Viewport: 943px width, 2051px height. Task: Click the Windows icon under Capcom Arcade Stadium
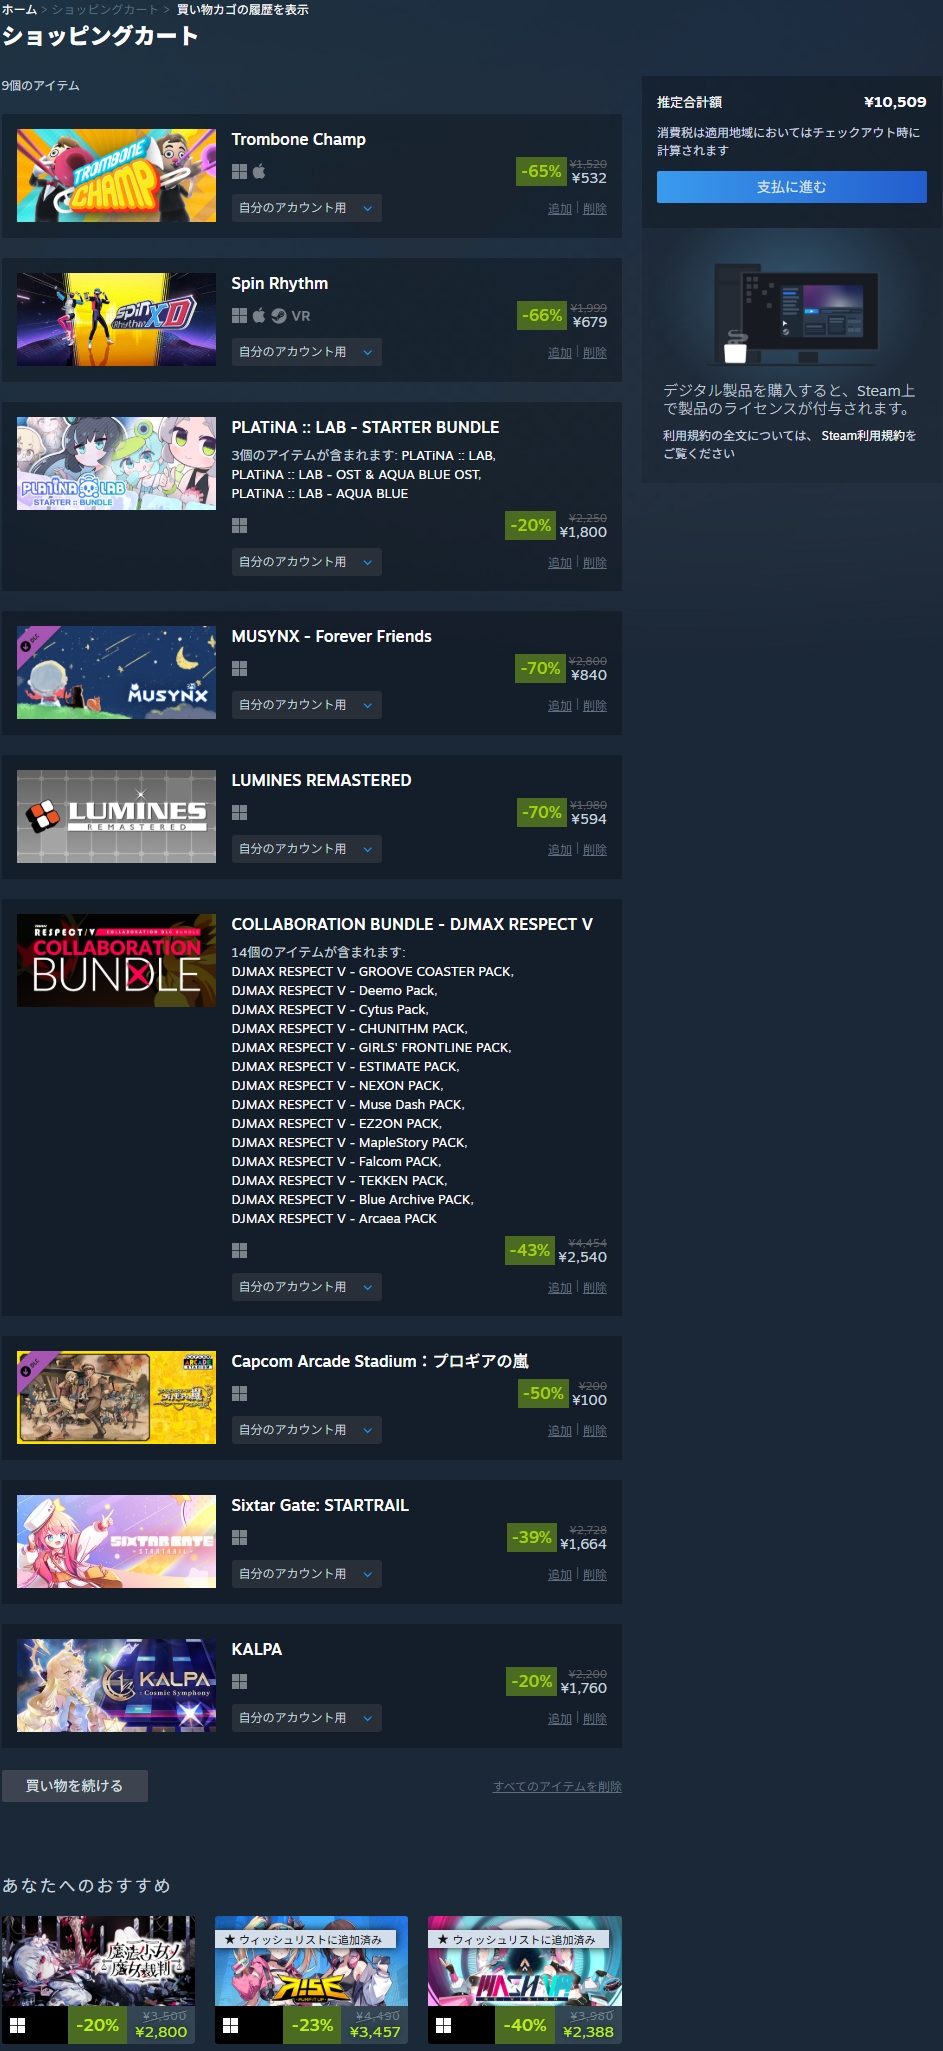click(x=239, y=1393)
